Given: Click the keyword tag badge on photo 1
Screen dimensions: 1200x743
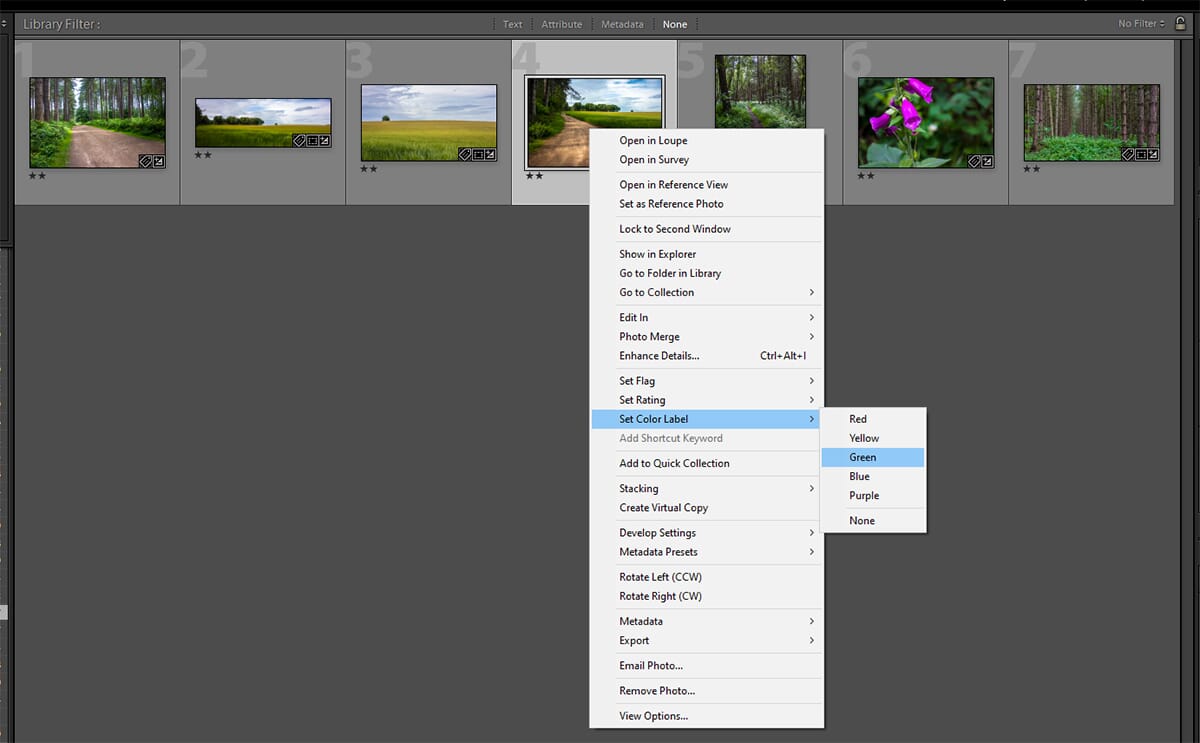Looking at the screenshot, I should 145,160.
